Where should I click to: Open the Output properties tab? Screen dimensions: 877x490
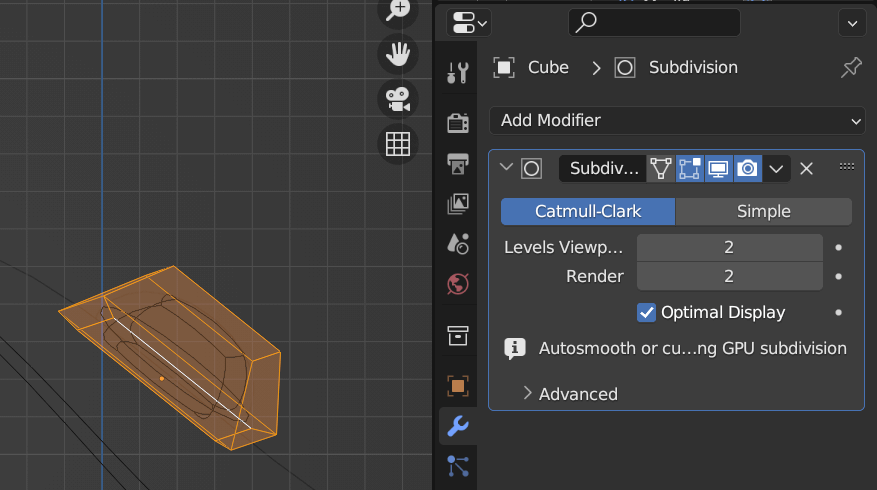click(458, 163)
